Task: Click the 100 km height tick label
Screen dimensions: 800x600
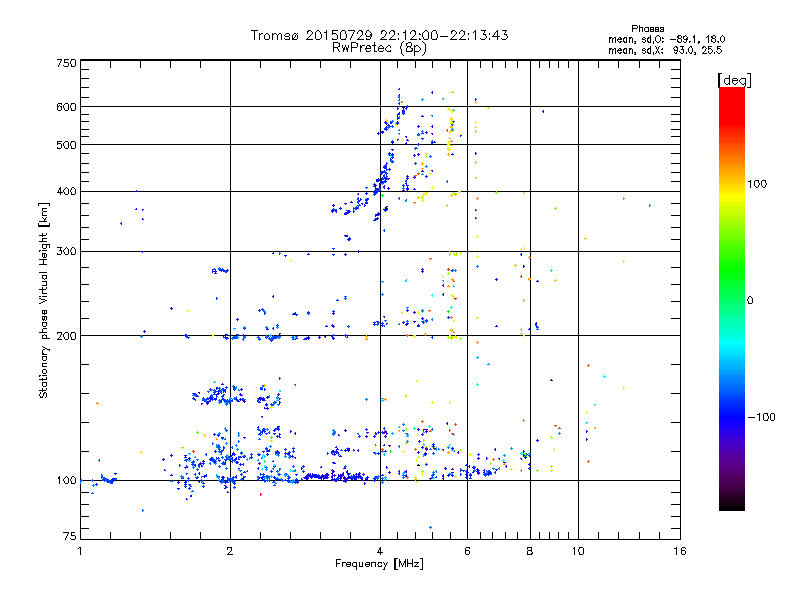Action: (66, 481)
